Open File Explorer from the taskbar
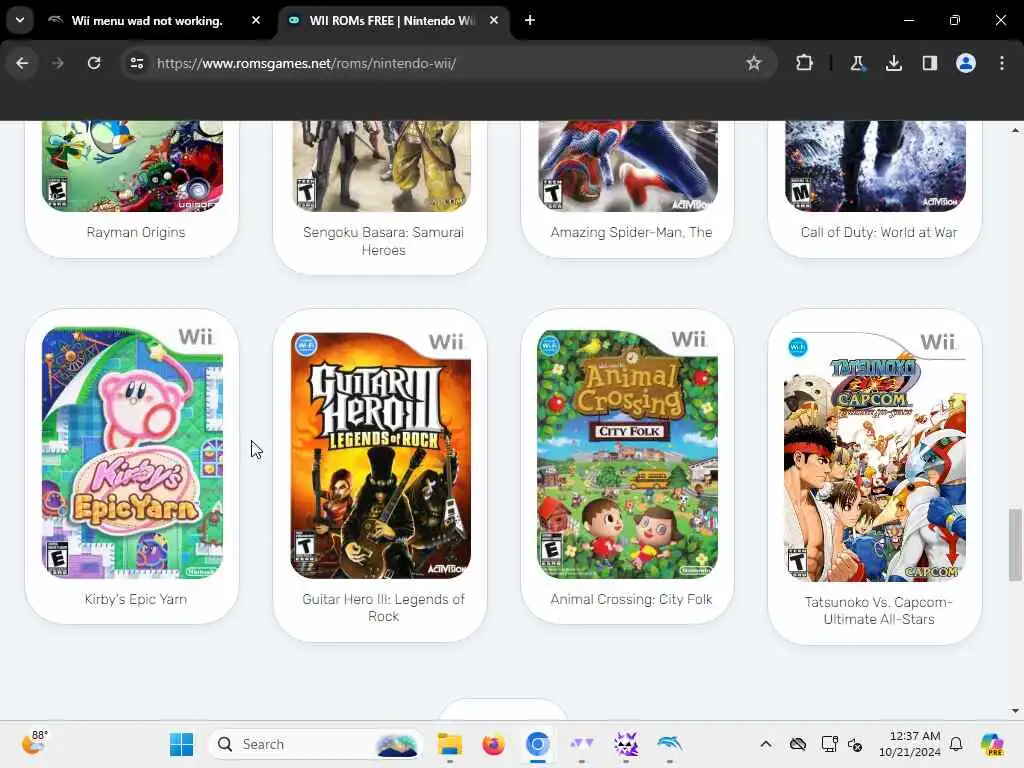The width and height of the screenshot is (1024, 768). (449, 744)
